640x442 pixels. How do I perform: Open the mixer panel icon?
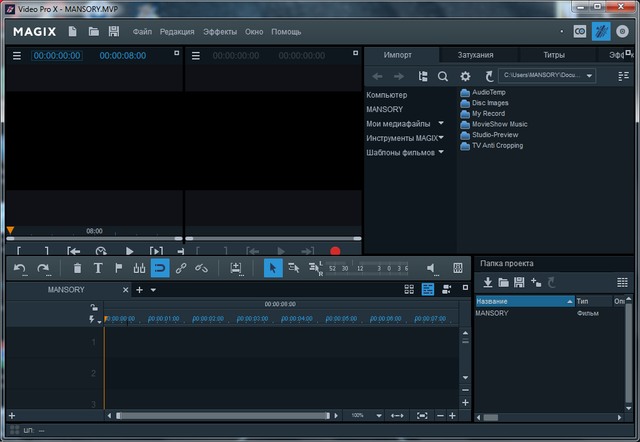point(458,268)
